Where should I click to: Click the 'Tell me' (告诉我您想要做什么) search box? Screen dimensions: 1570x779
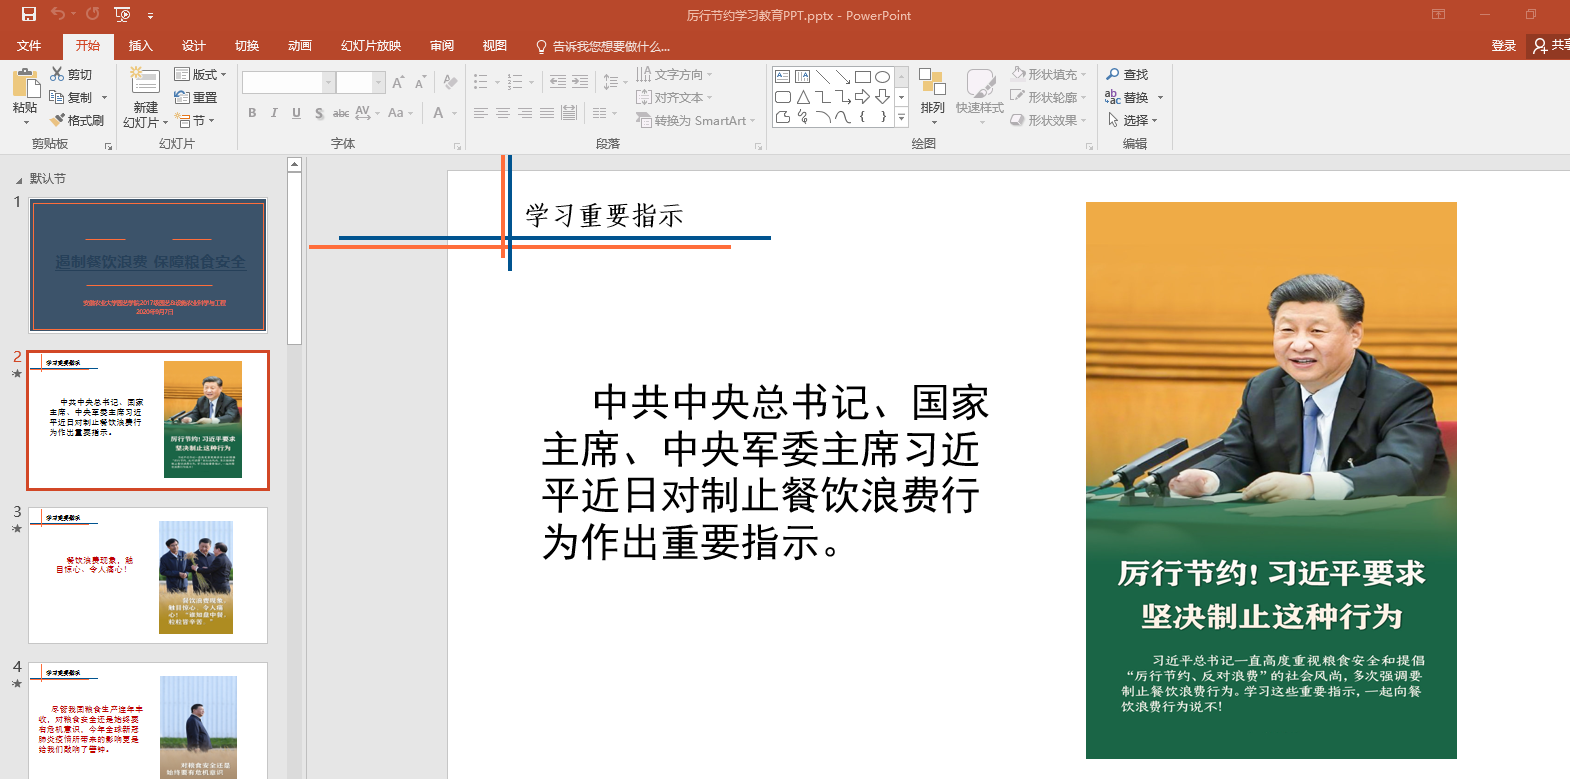click(610, 47)
